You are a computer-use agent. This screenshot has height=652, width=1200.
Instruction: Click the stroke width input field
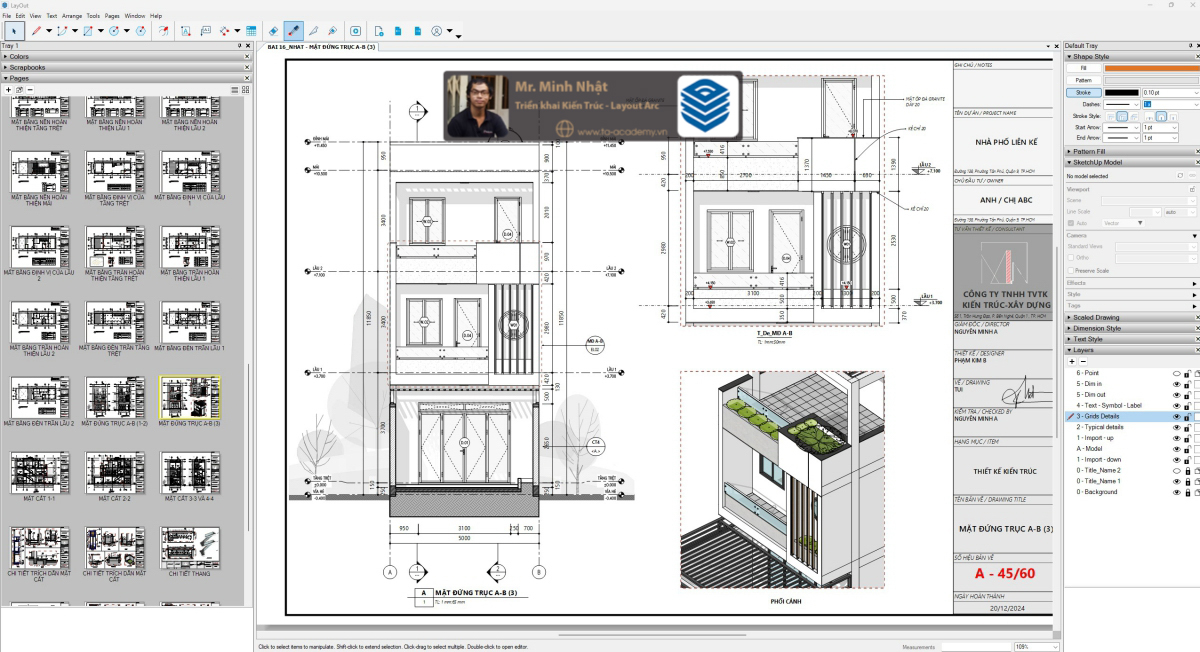[x=1167, y=92]
